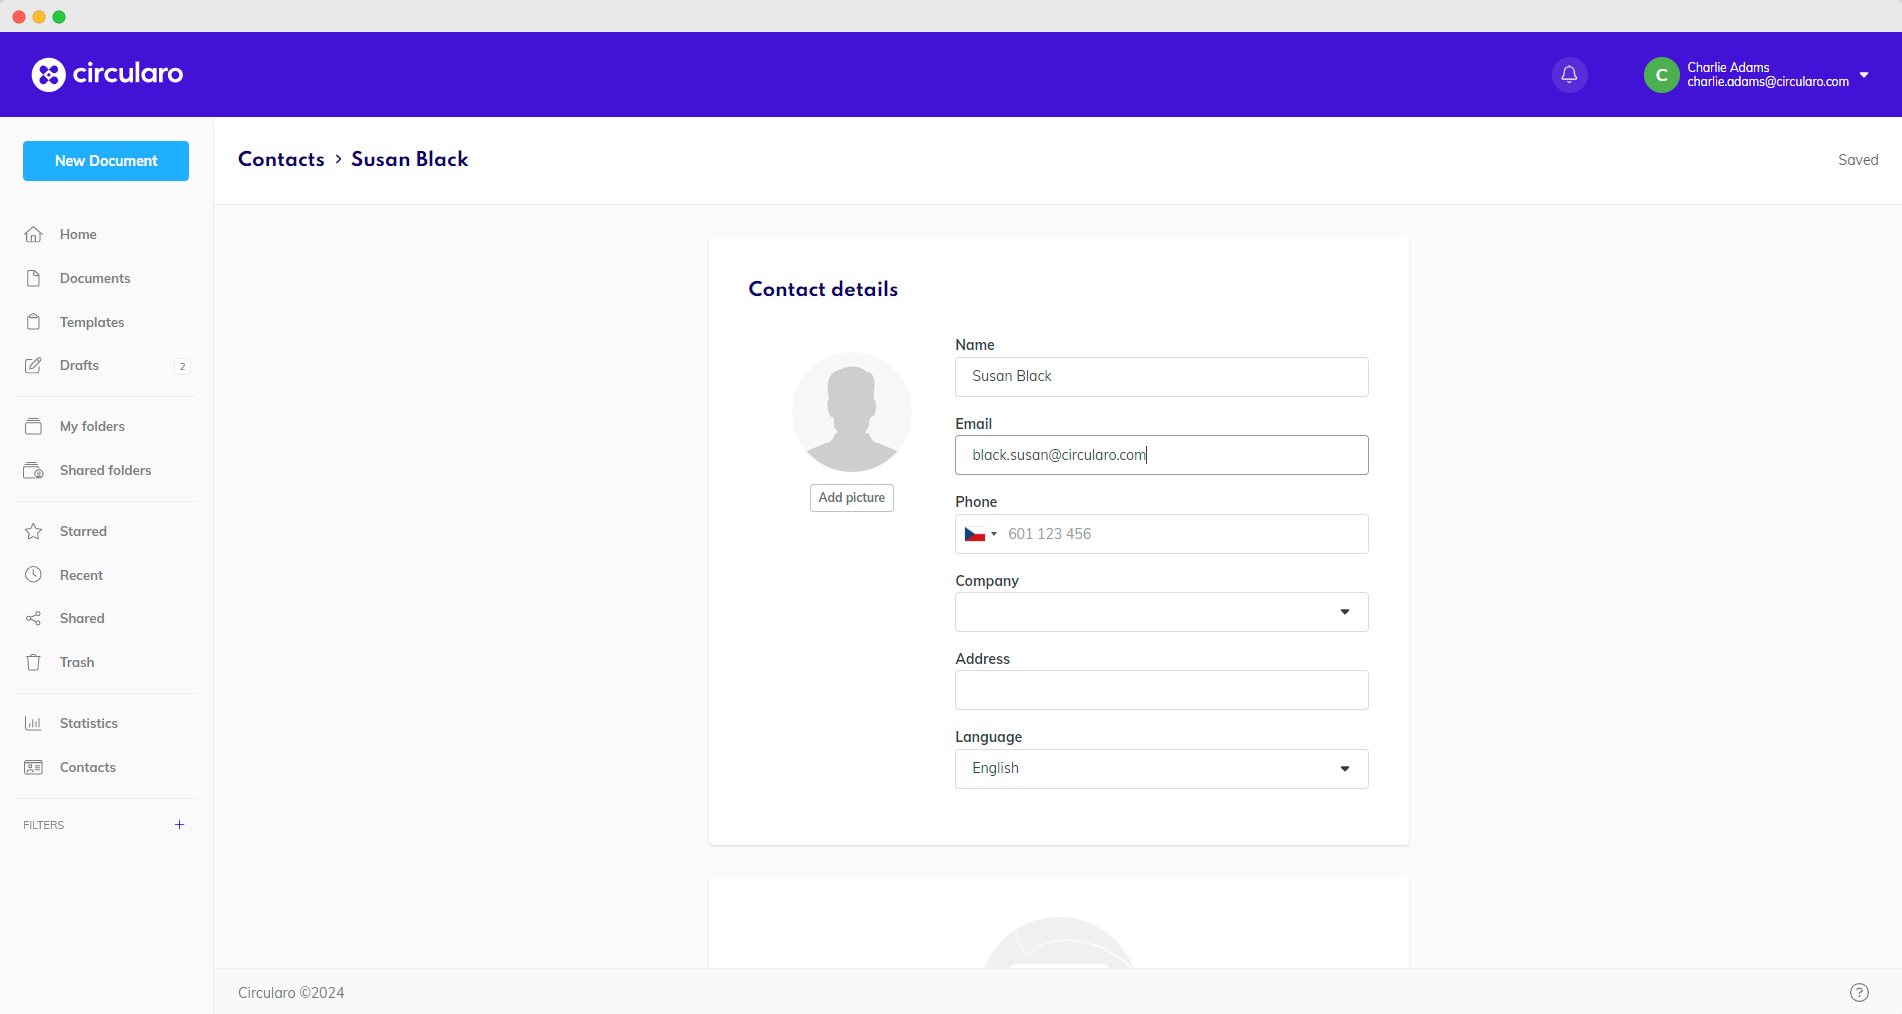Click the Address input field
The image size is (1902, 1014).
1160,690
